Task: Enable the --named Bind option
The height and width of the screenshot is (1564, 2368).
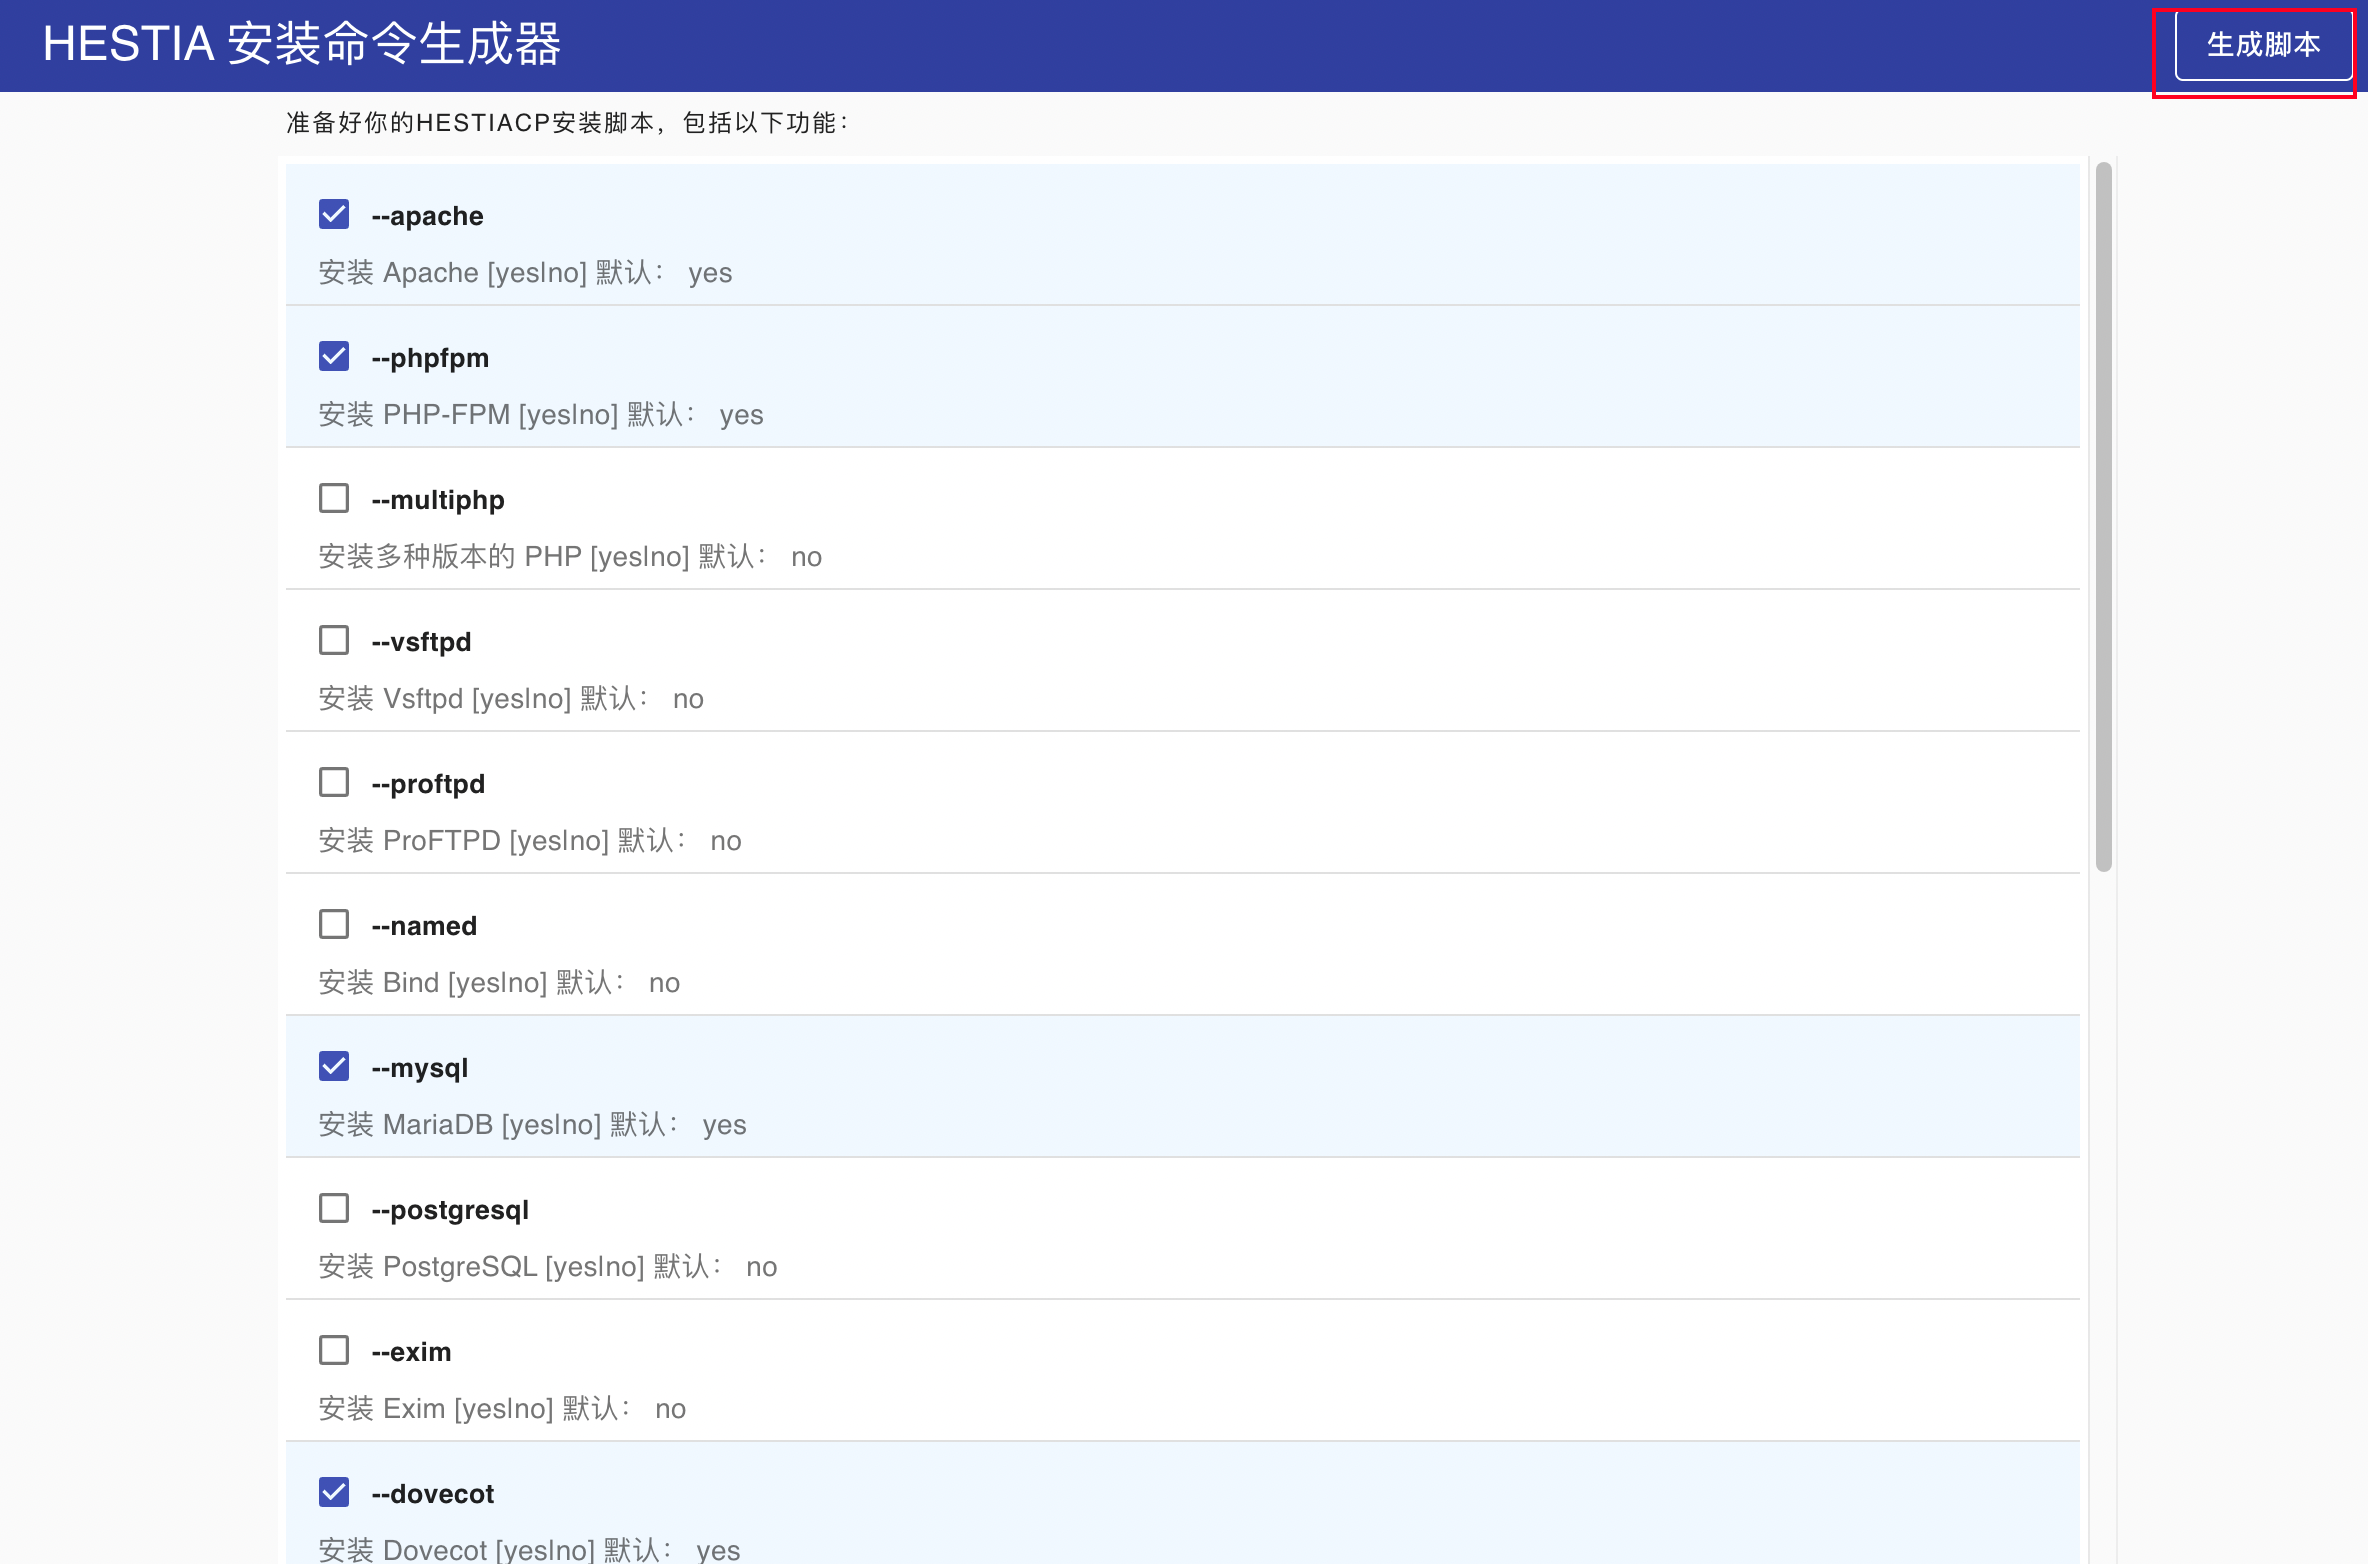Action: [334, 925]
